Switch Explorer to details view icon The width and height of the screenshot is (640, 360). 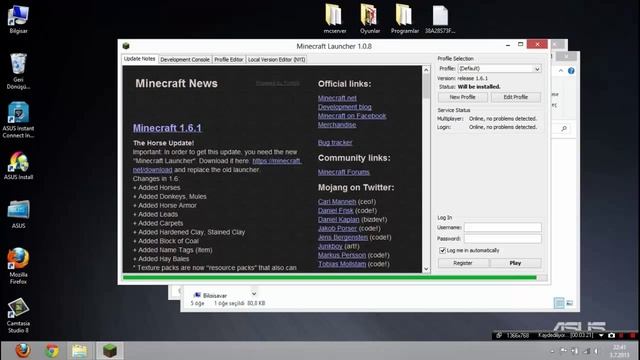[559, 303]
